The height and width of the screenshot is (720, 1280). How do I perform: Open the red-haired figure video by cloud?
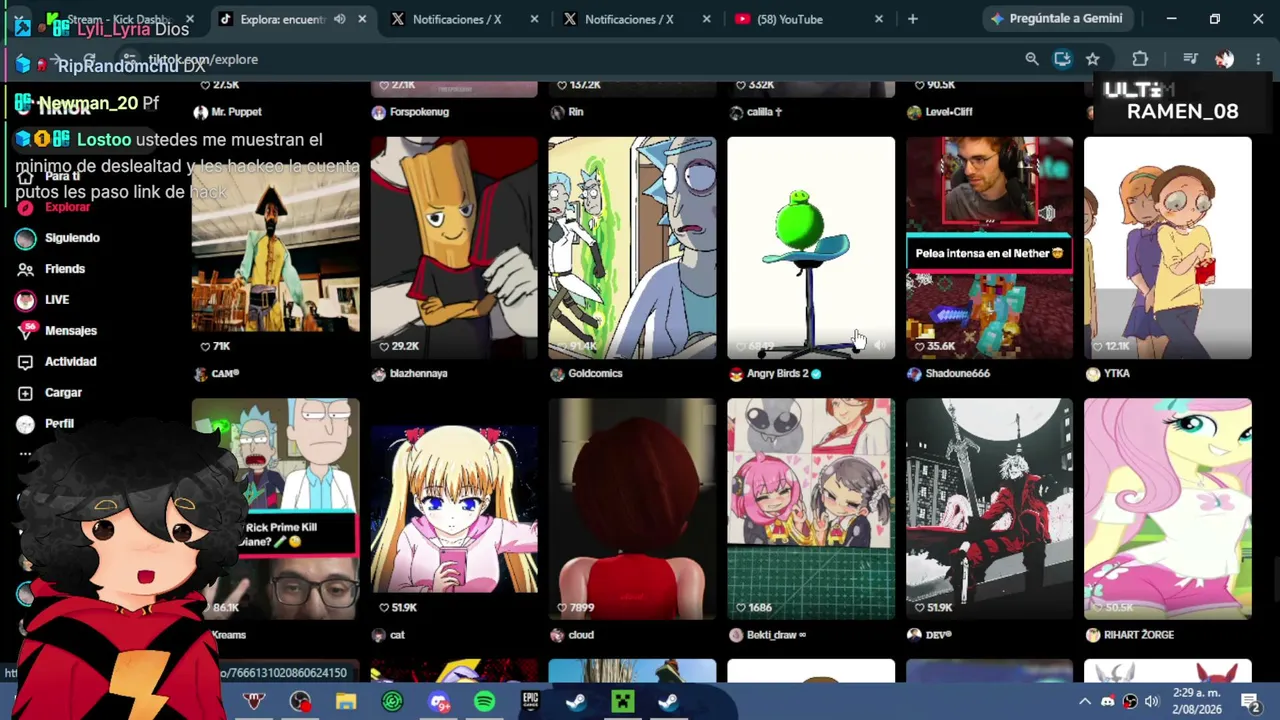632,509
